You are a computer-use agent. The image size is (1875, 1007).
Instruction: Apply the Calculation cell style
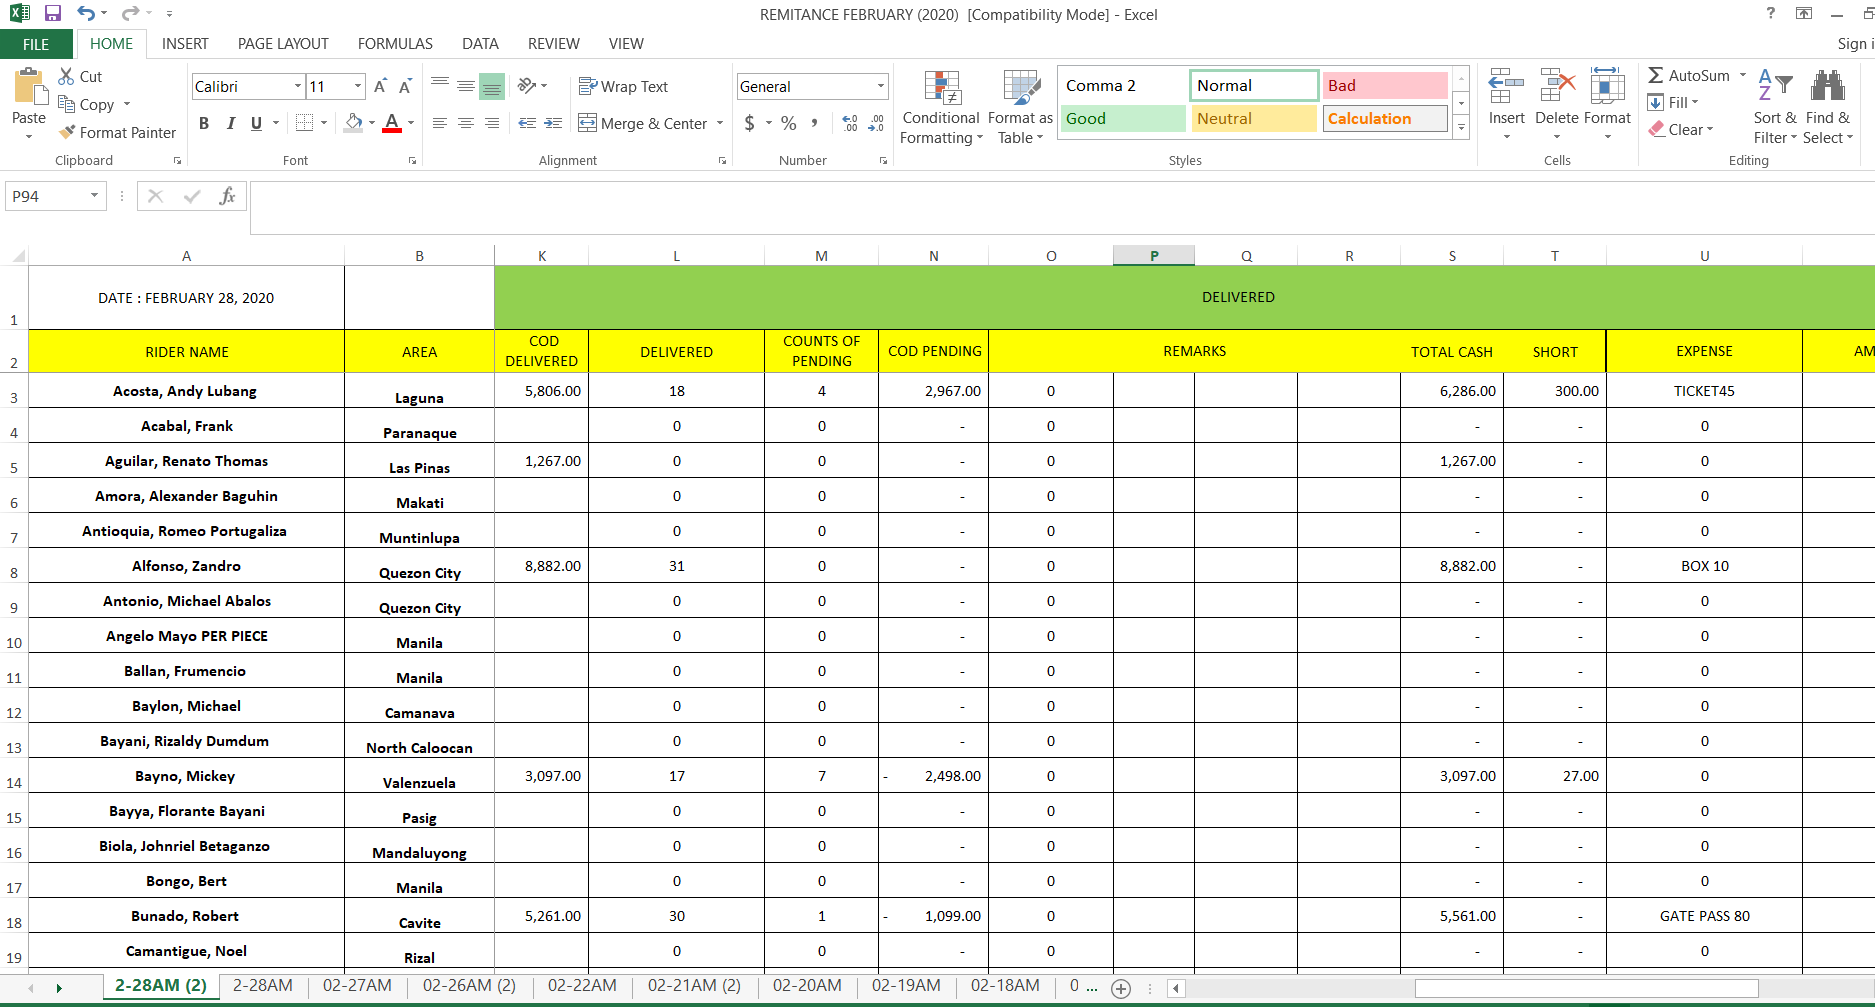pyautogui.click(x=1385, y=119)
